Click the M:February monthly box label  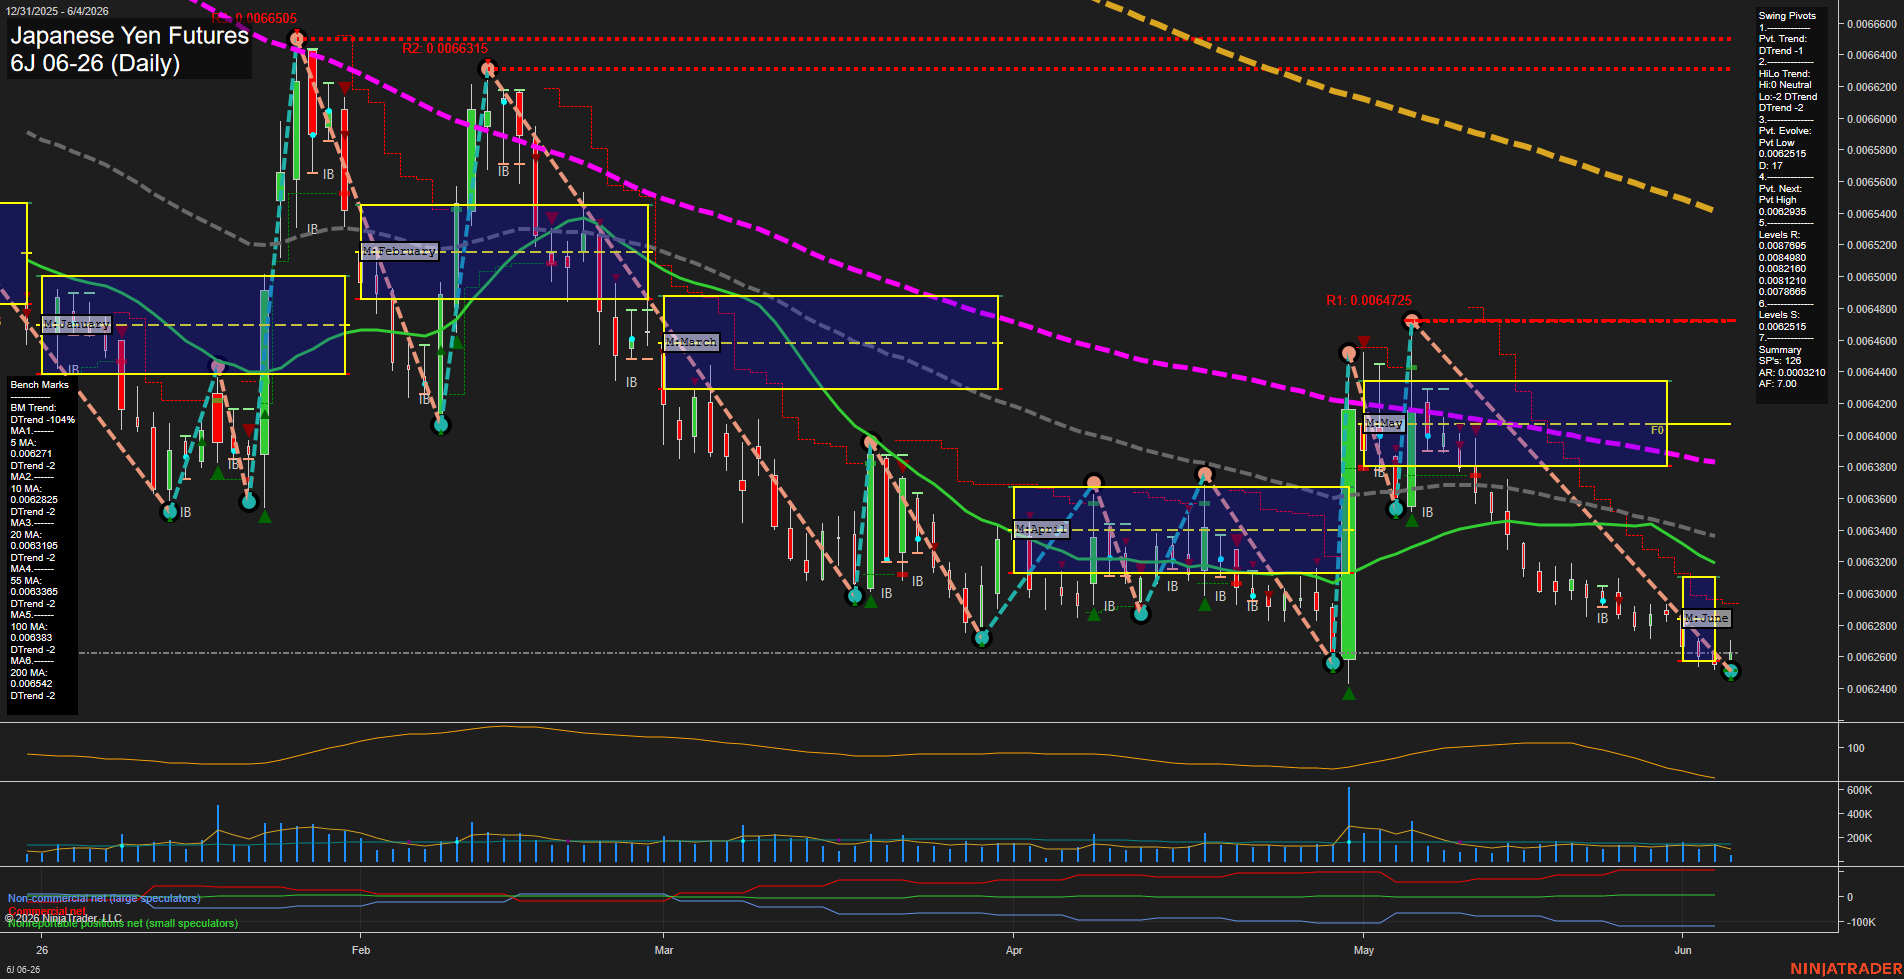[399, 251]
